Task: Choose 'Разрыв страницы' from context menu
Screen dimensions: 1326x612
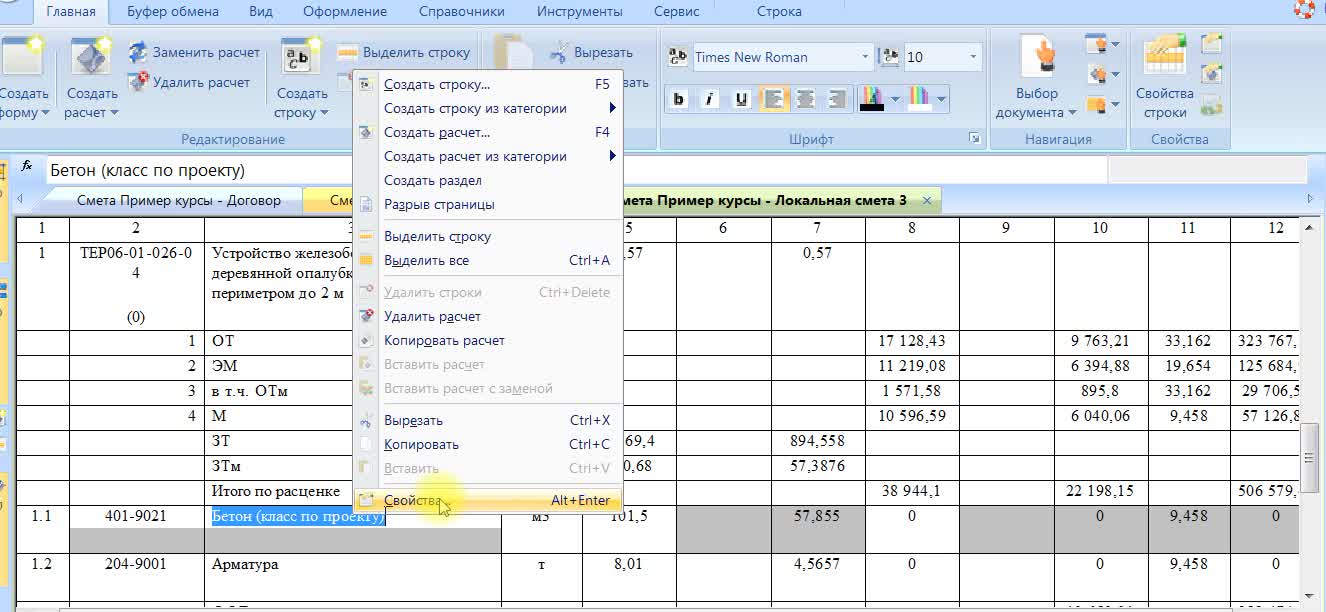Action: (x=487, y=204)
